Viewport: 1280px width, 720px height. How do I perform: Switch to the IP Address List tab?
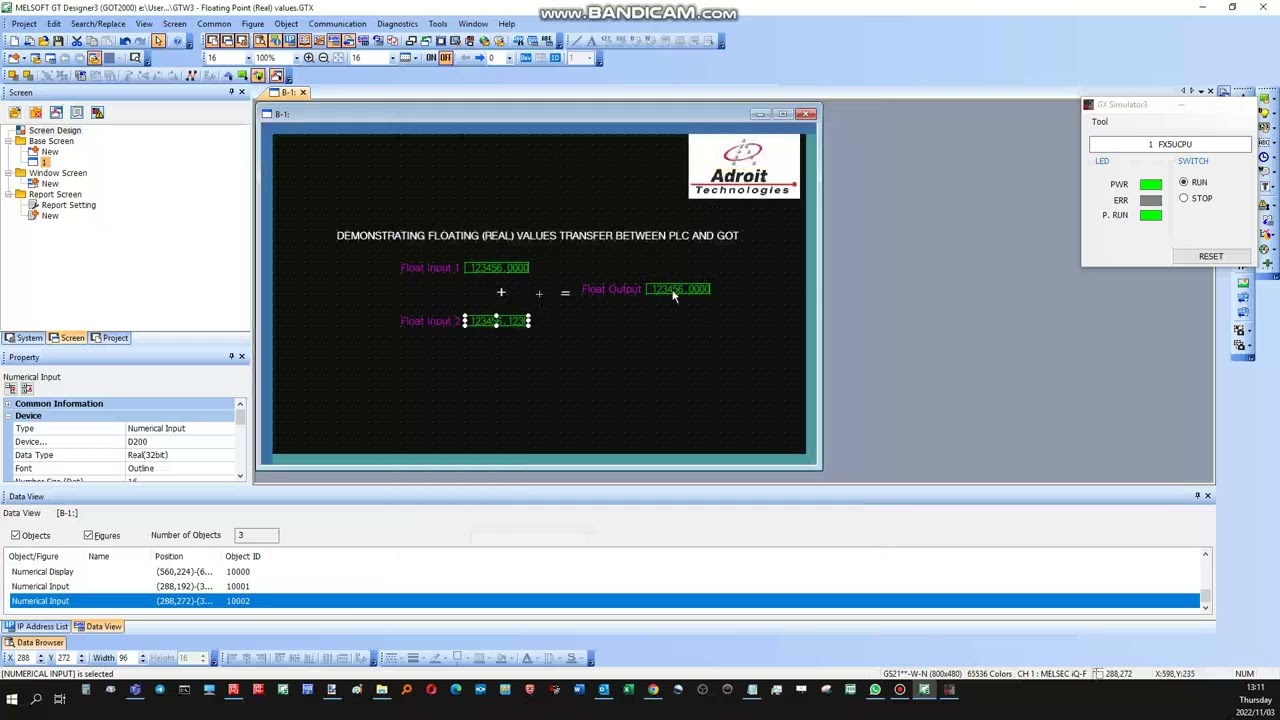point(36,627)
